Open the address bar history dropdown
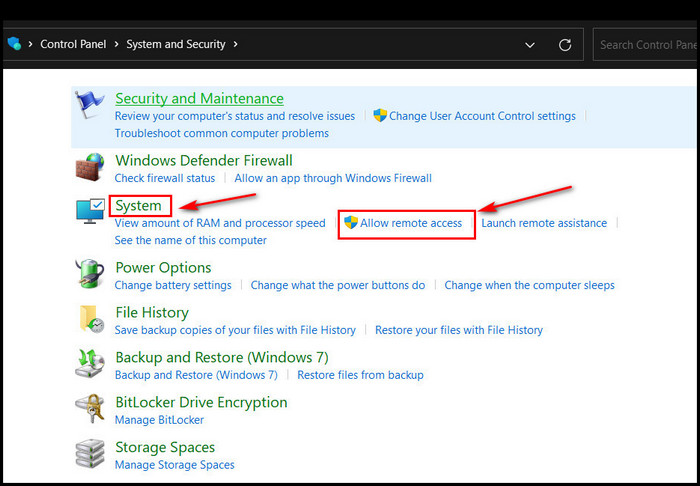 530,45
